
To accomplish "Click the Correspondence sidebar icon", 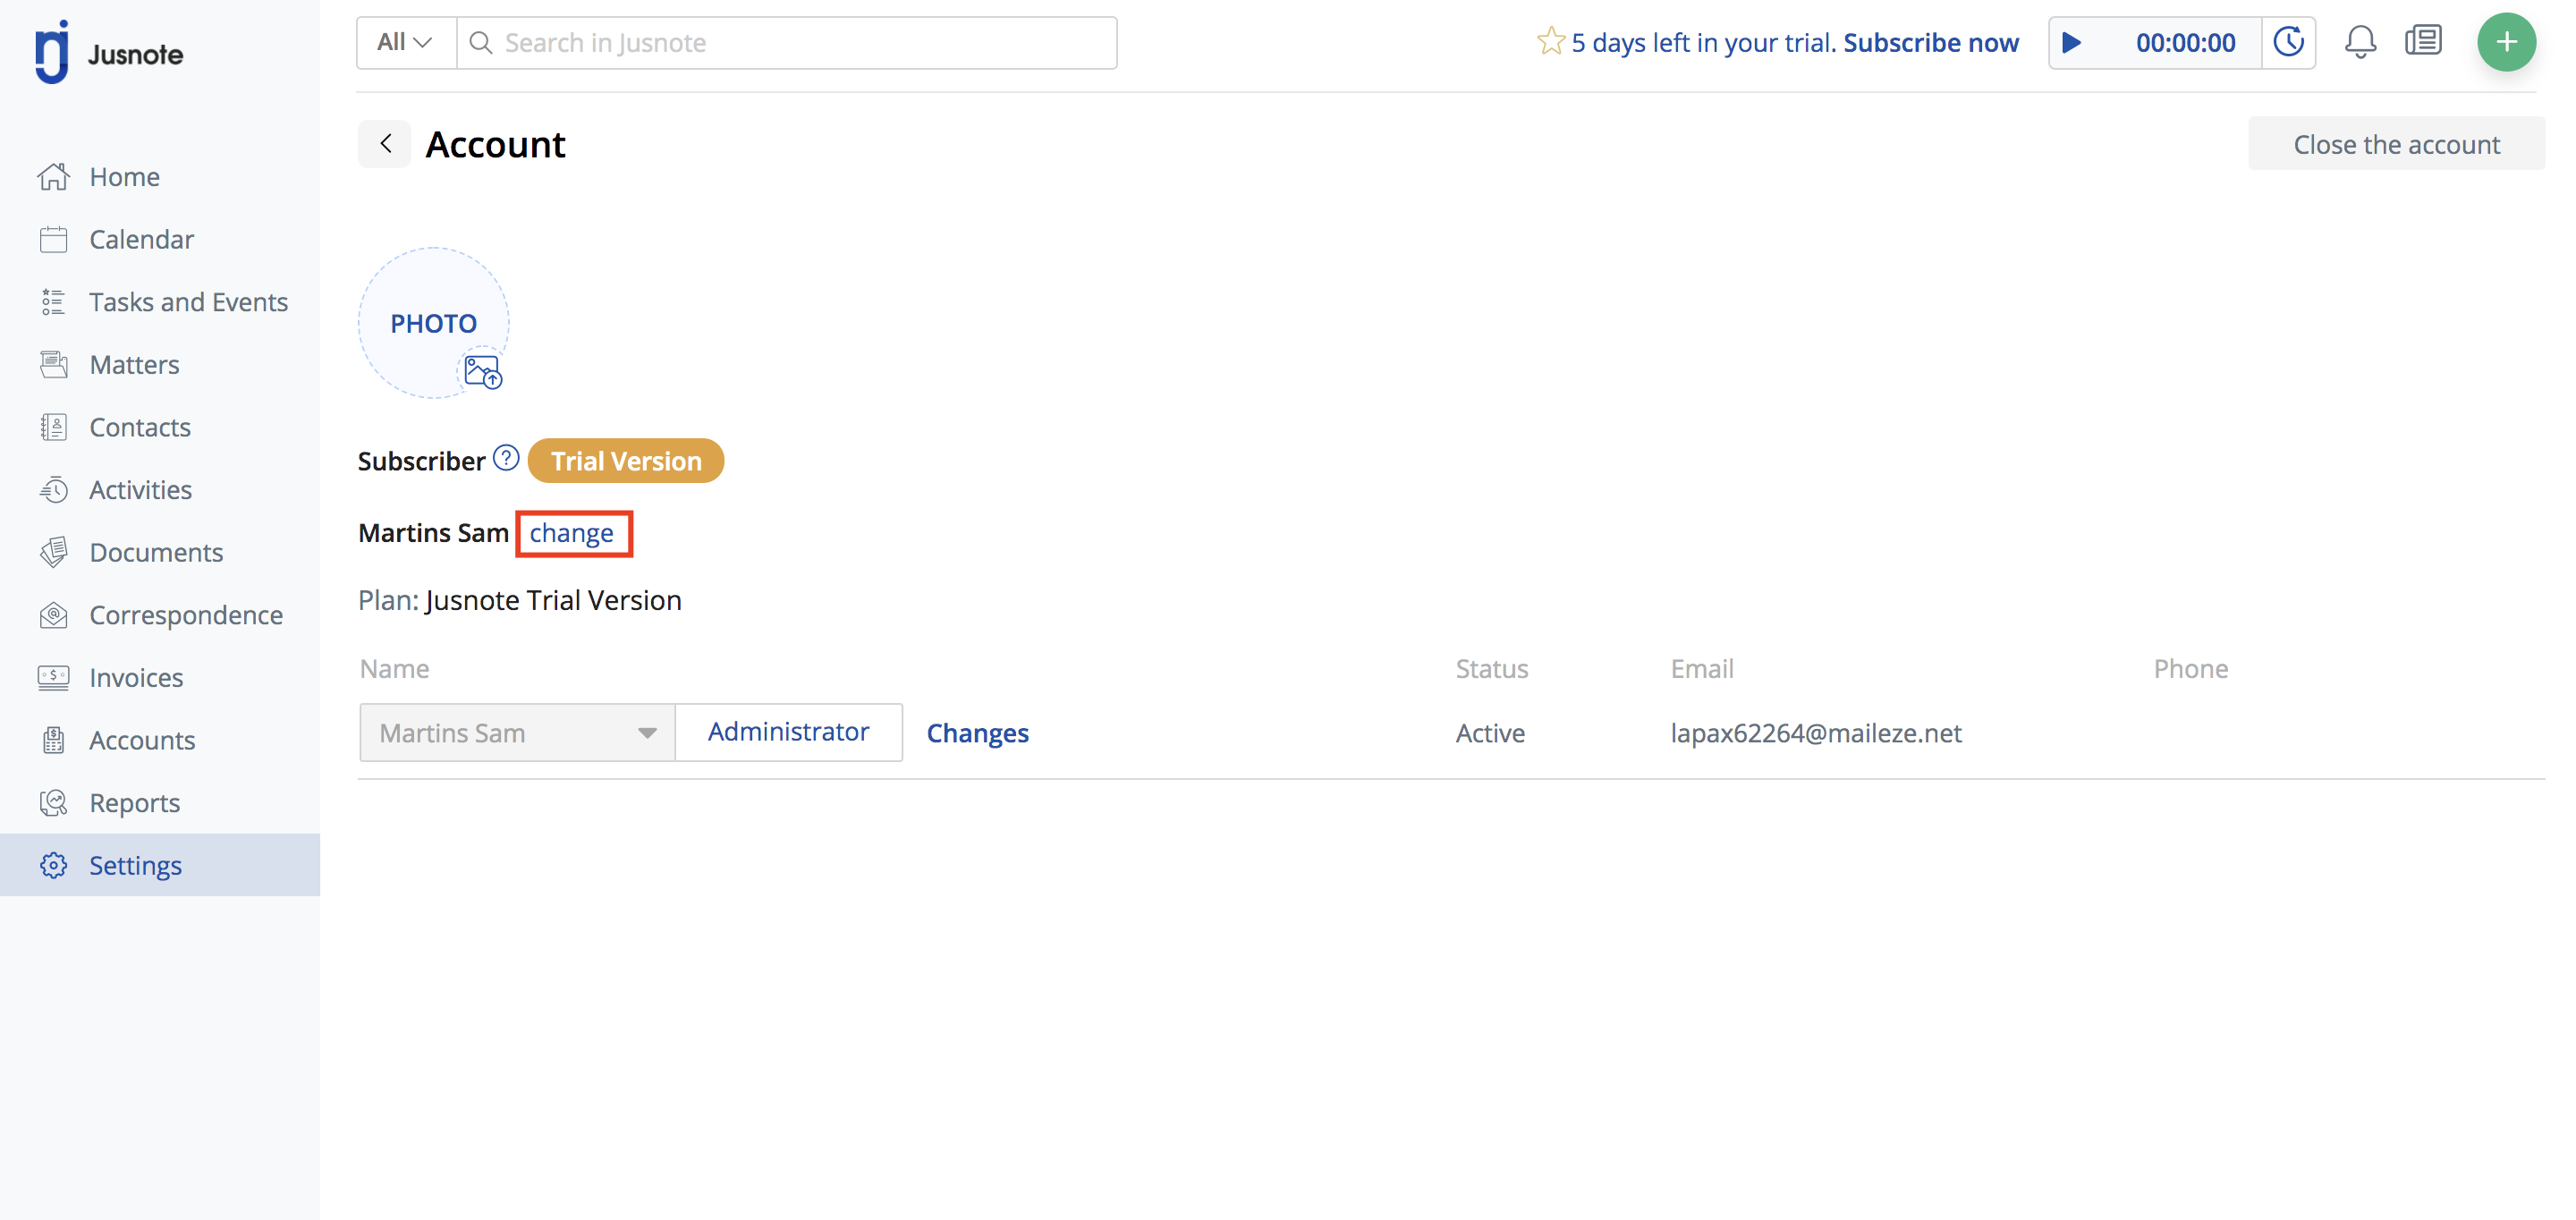I will coord(54,615).
